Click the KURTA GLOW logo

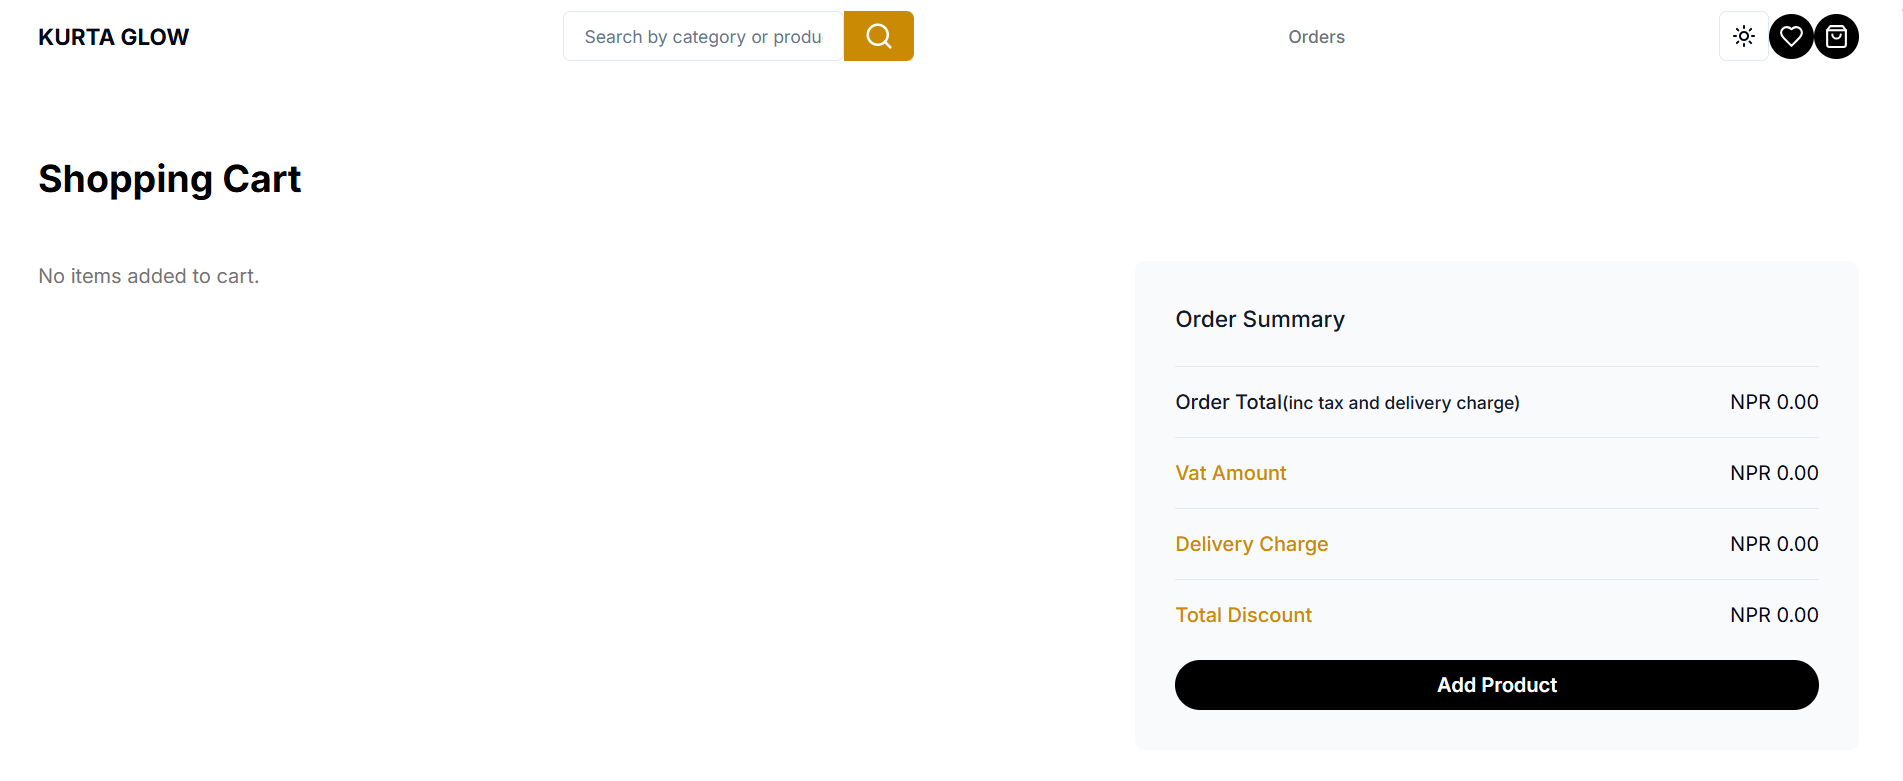(113, 36)
